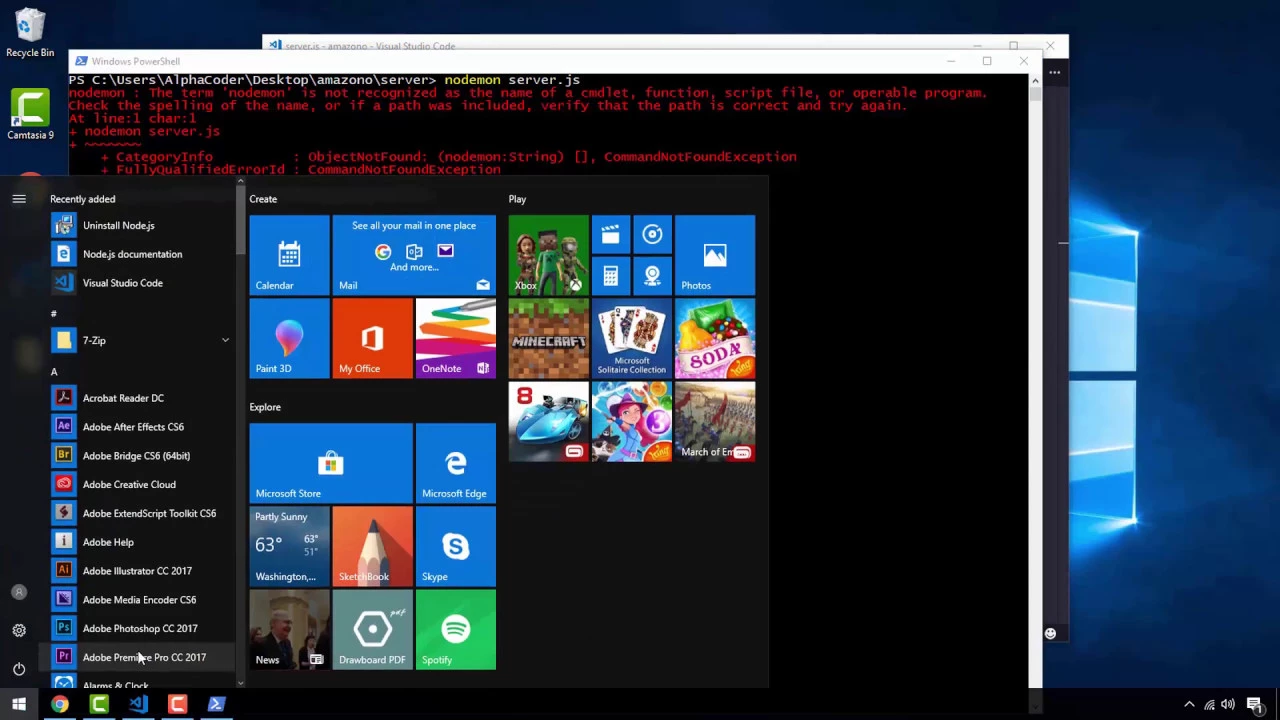Open March of Empires tile
This screenshot has height=720, width=1280.
coord(714,421)
